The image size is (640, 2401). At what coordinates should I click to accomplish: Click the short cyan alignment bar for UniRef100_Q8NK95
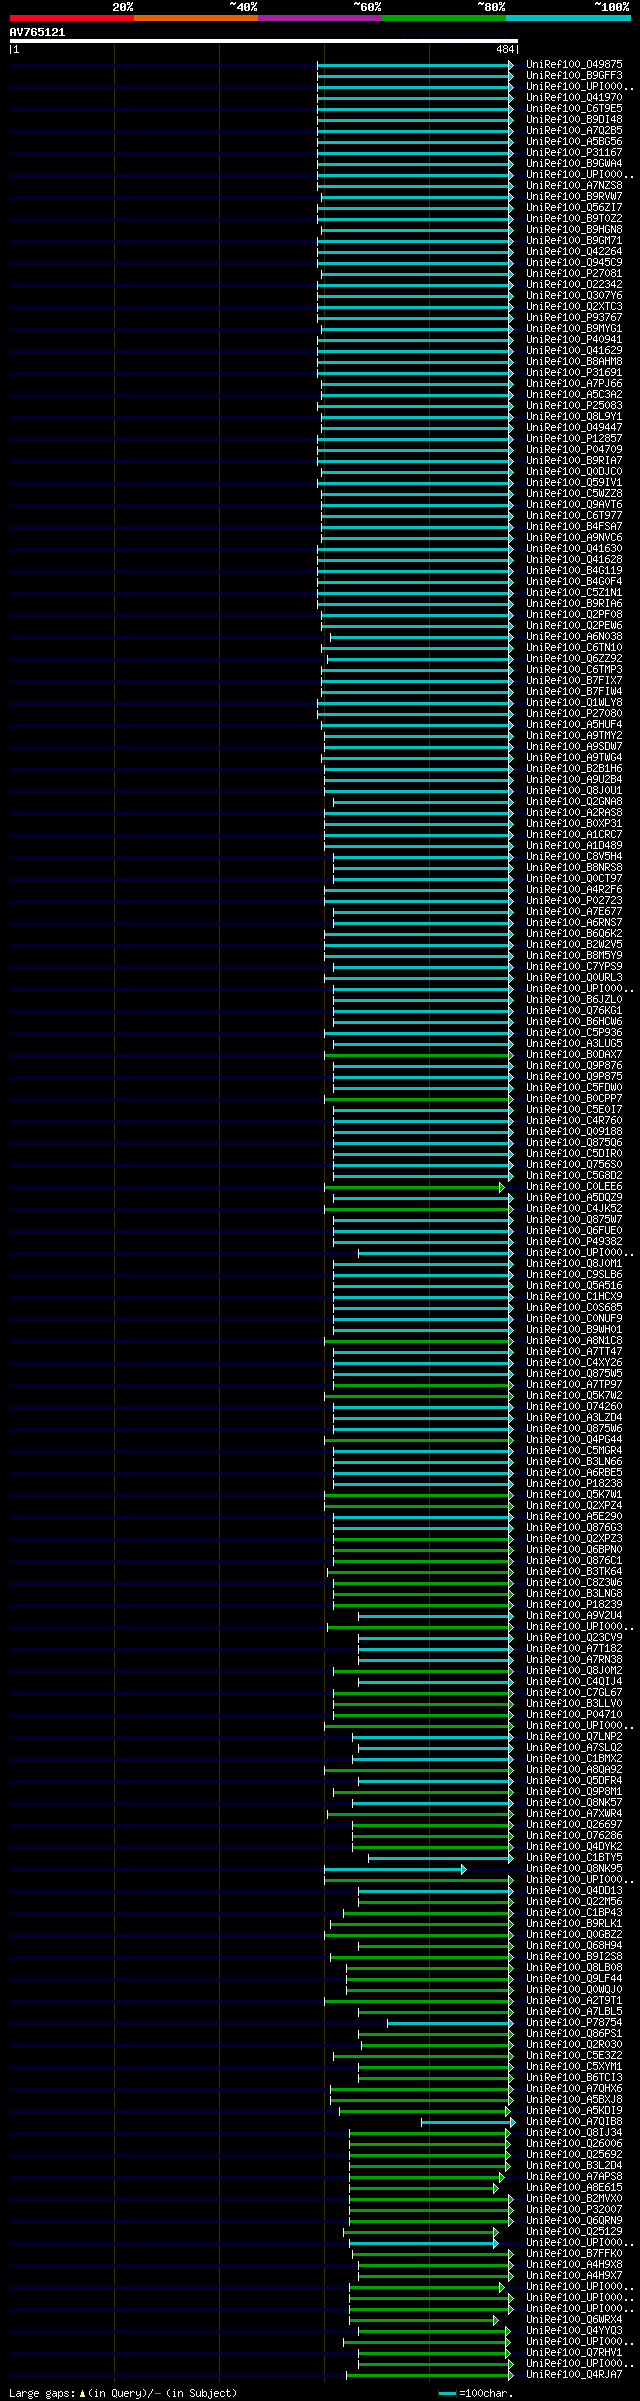(x=395, y=1869)
